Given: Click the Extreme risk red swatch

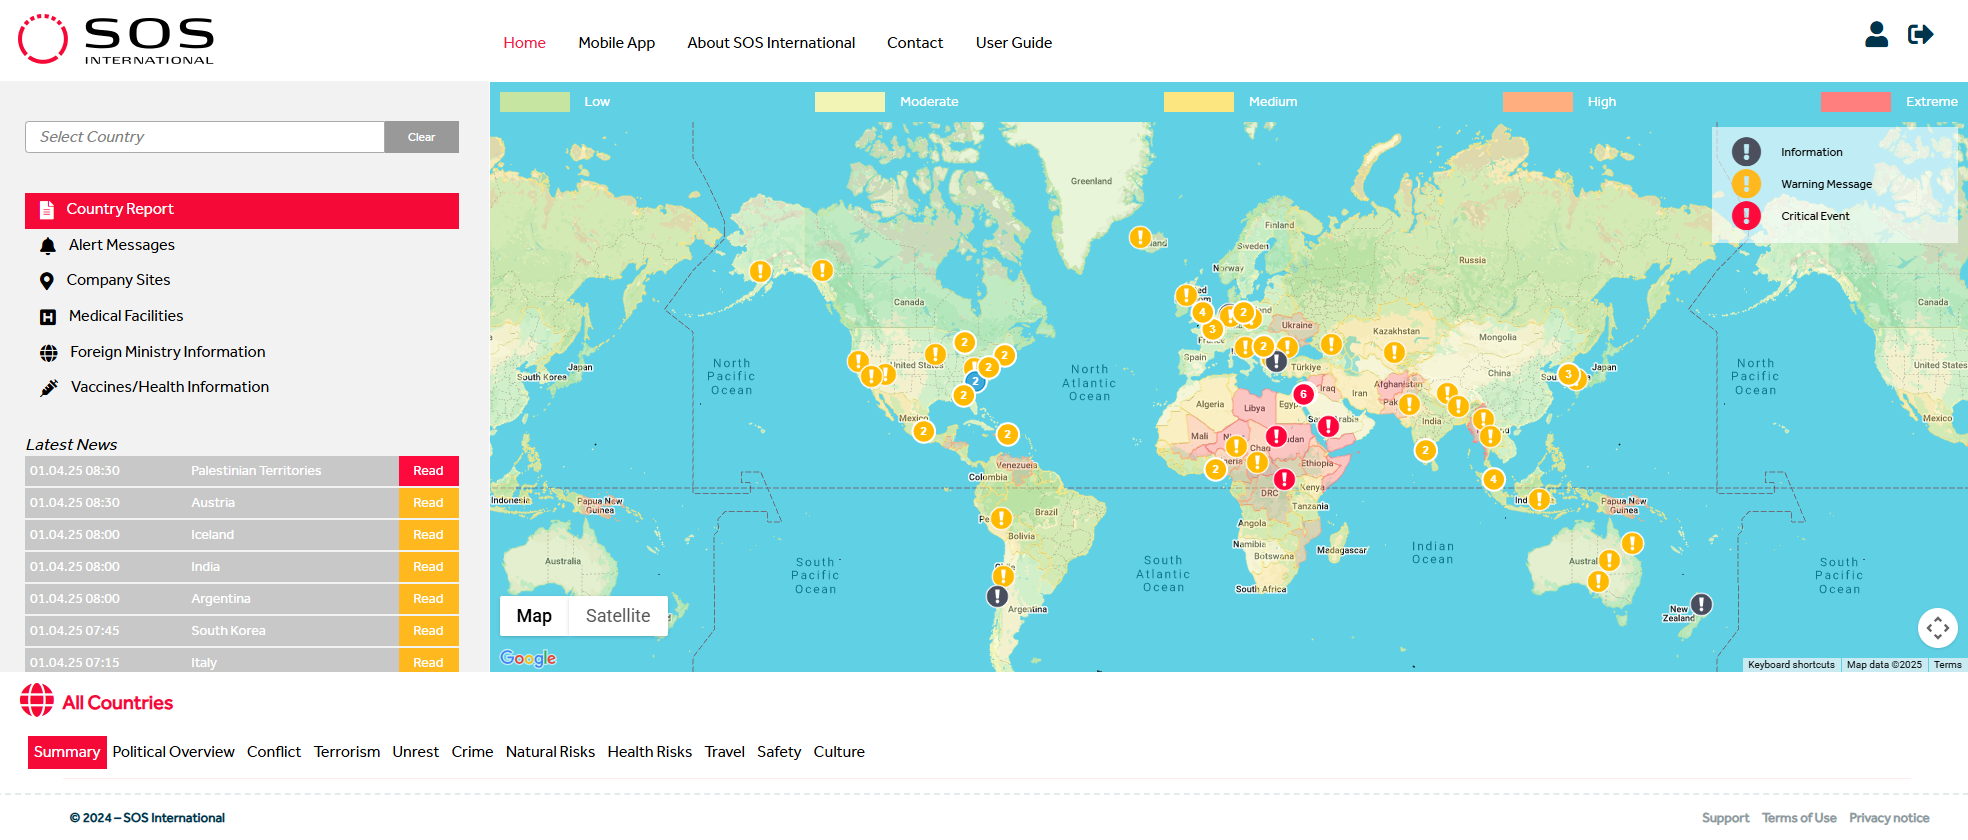Looking at the screenshot, I should [x=1856, y=102].
